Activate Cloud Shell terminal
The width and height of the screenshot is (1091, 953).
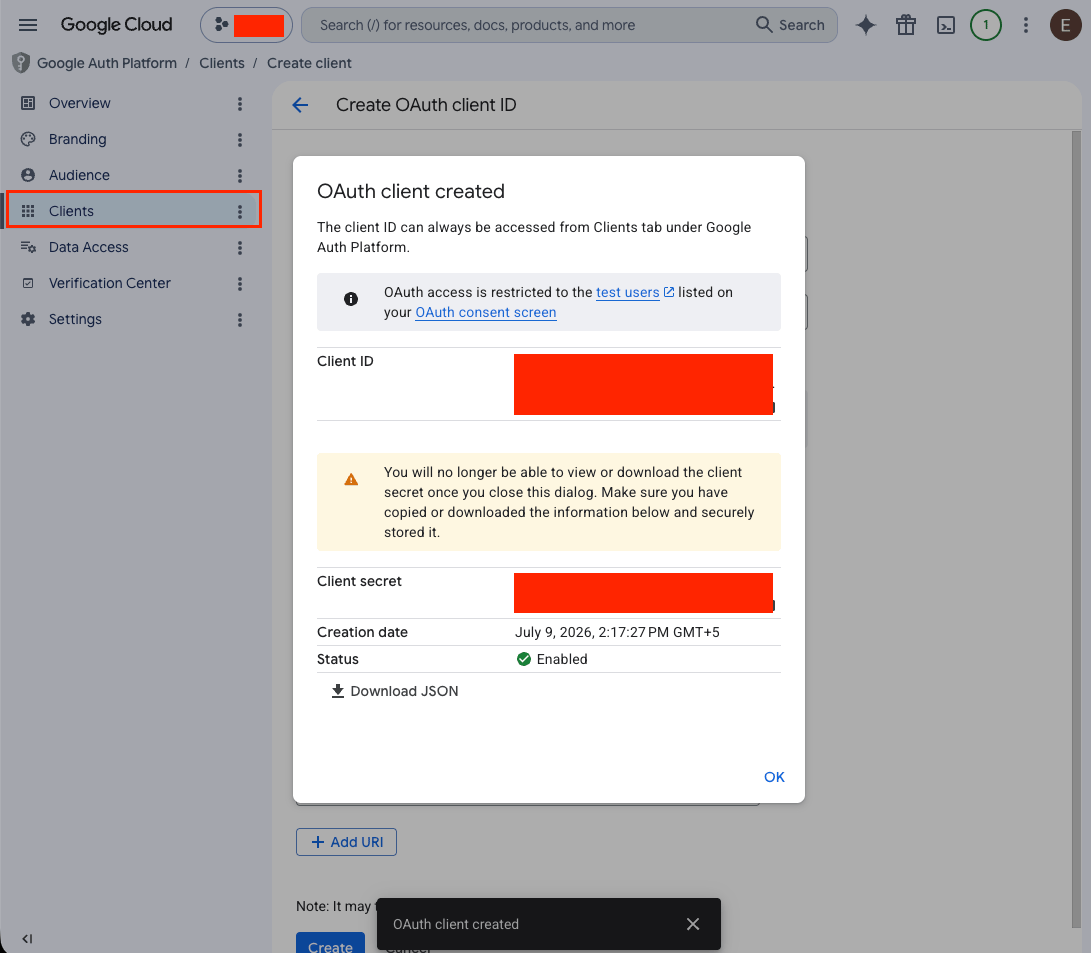946,26
